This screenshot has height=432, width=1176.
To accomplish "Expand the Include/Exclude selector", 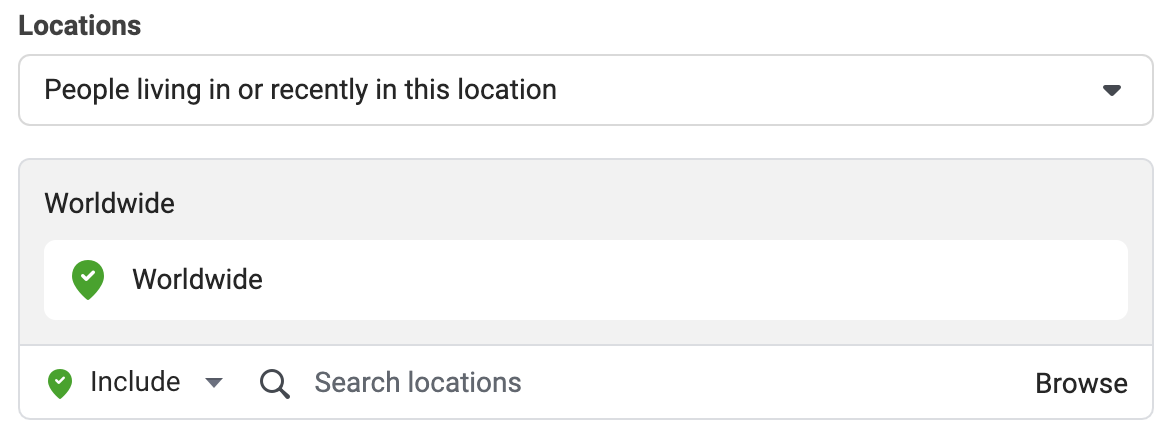I will pos(135,383).
